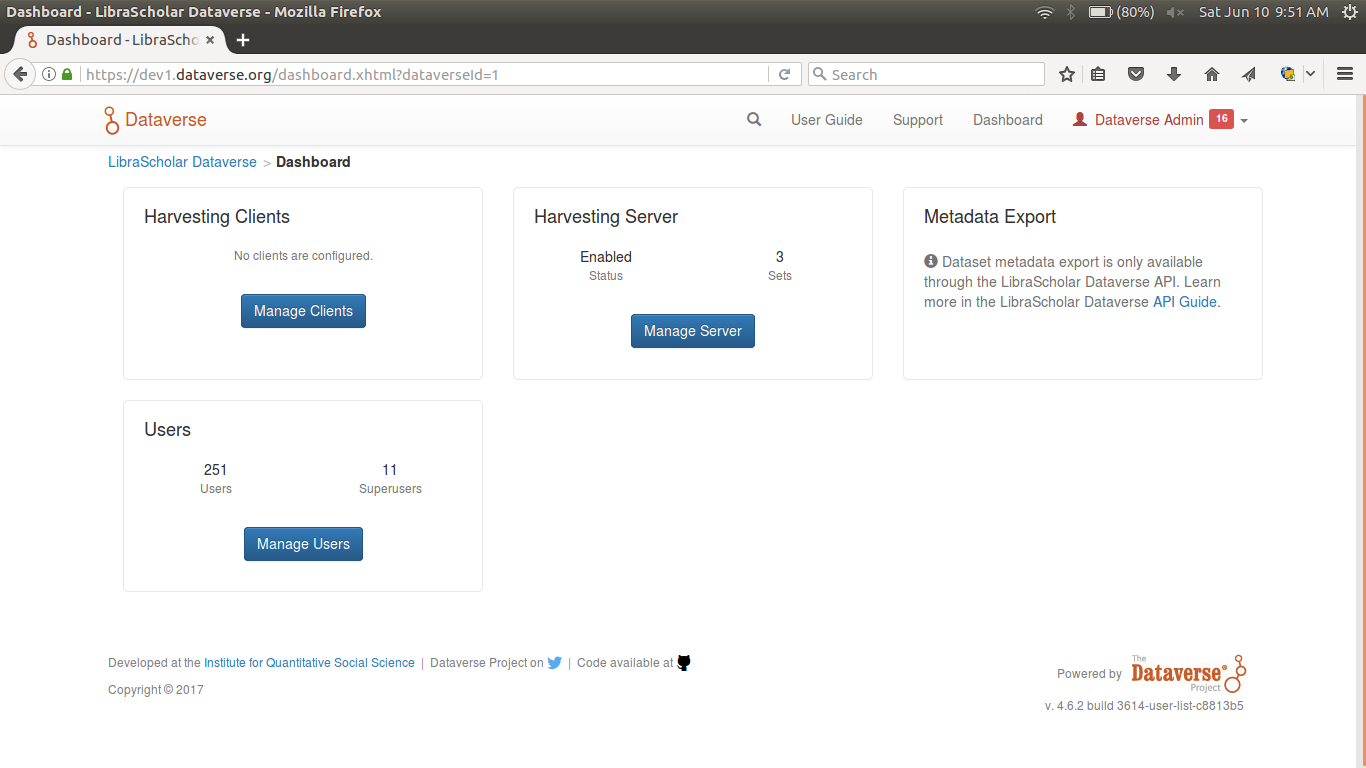Click the Bluetooth indicator in top bar
This screenshot has width=1366, height=768.
coord(1070,12)
